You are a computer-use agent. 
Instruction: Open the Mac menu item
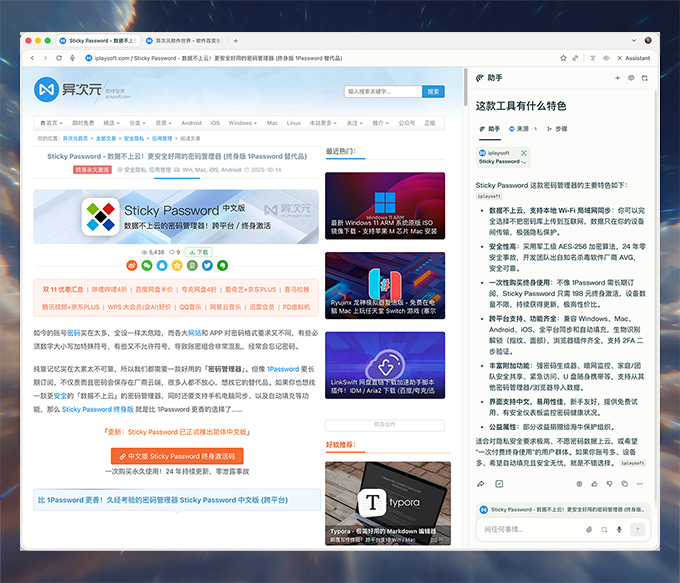point(272,123)
